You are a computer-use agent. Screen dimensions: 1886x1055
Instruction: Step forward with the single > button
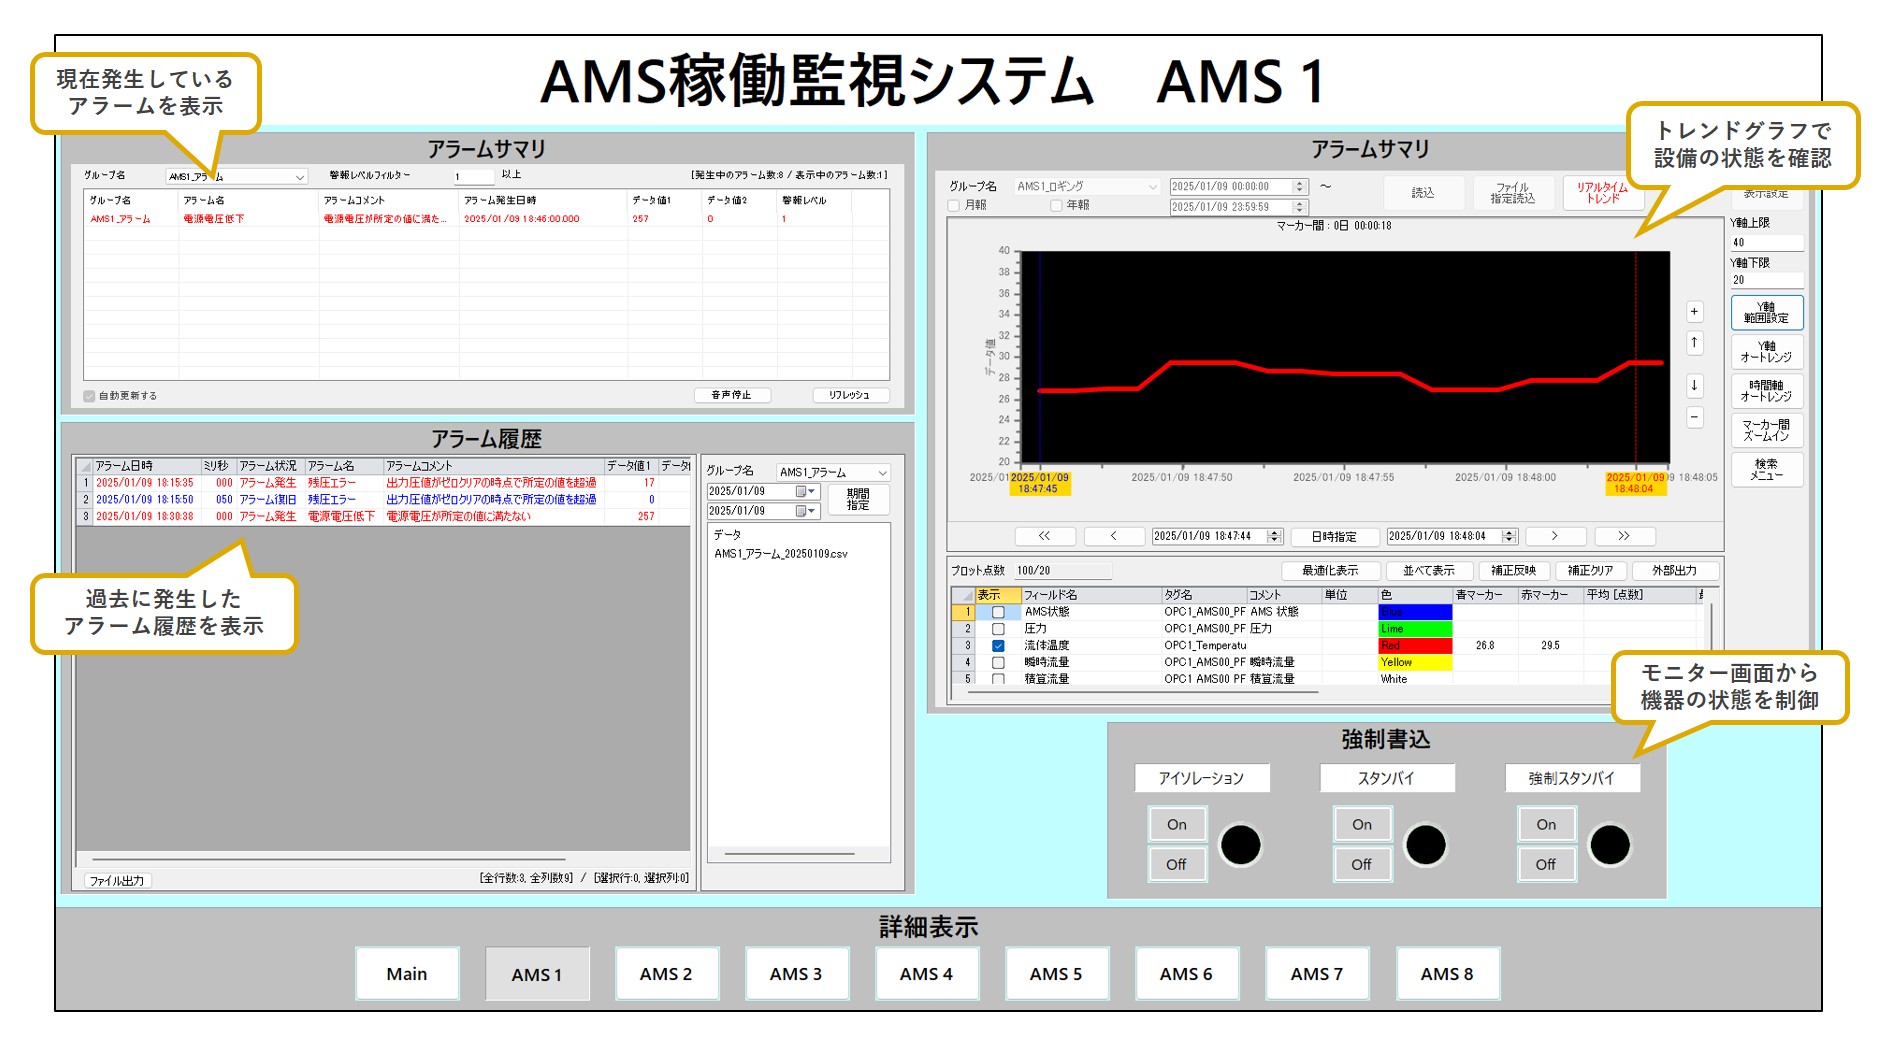click(x=1554, y=536)
